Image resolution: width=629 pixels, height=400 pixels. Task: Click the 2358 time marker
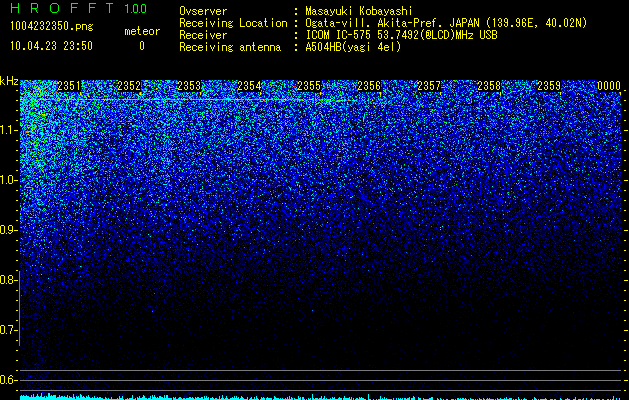coord(489,86)
